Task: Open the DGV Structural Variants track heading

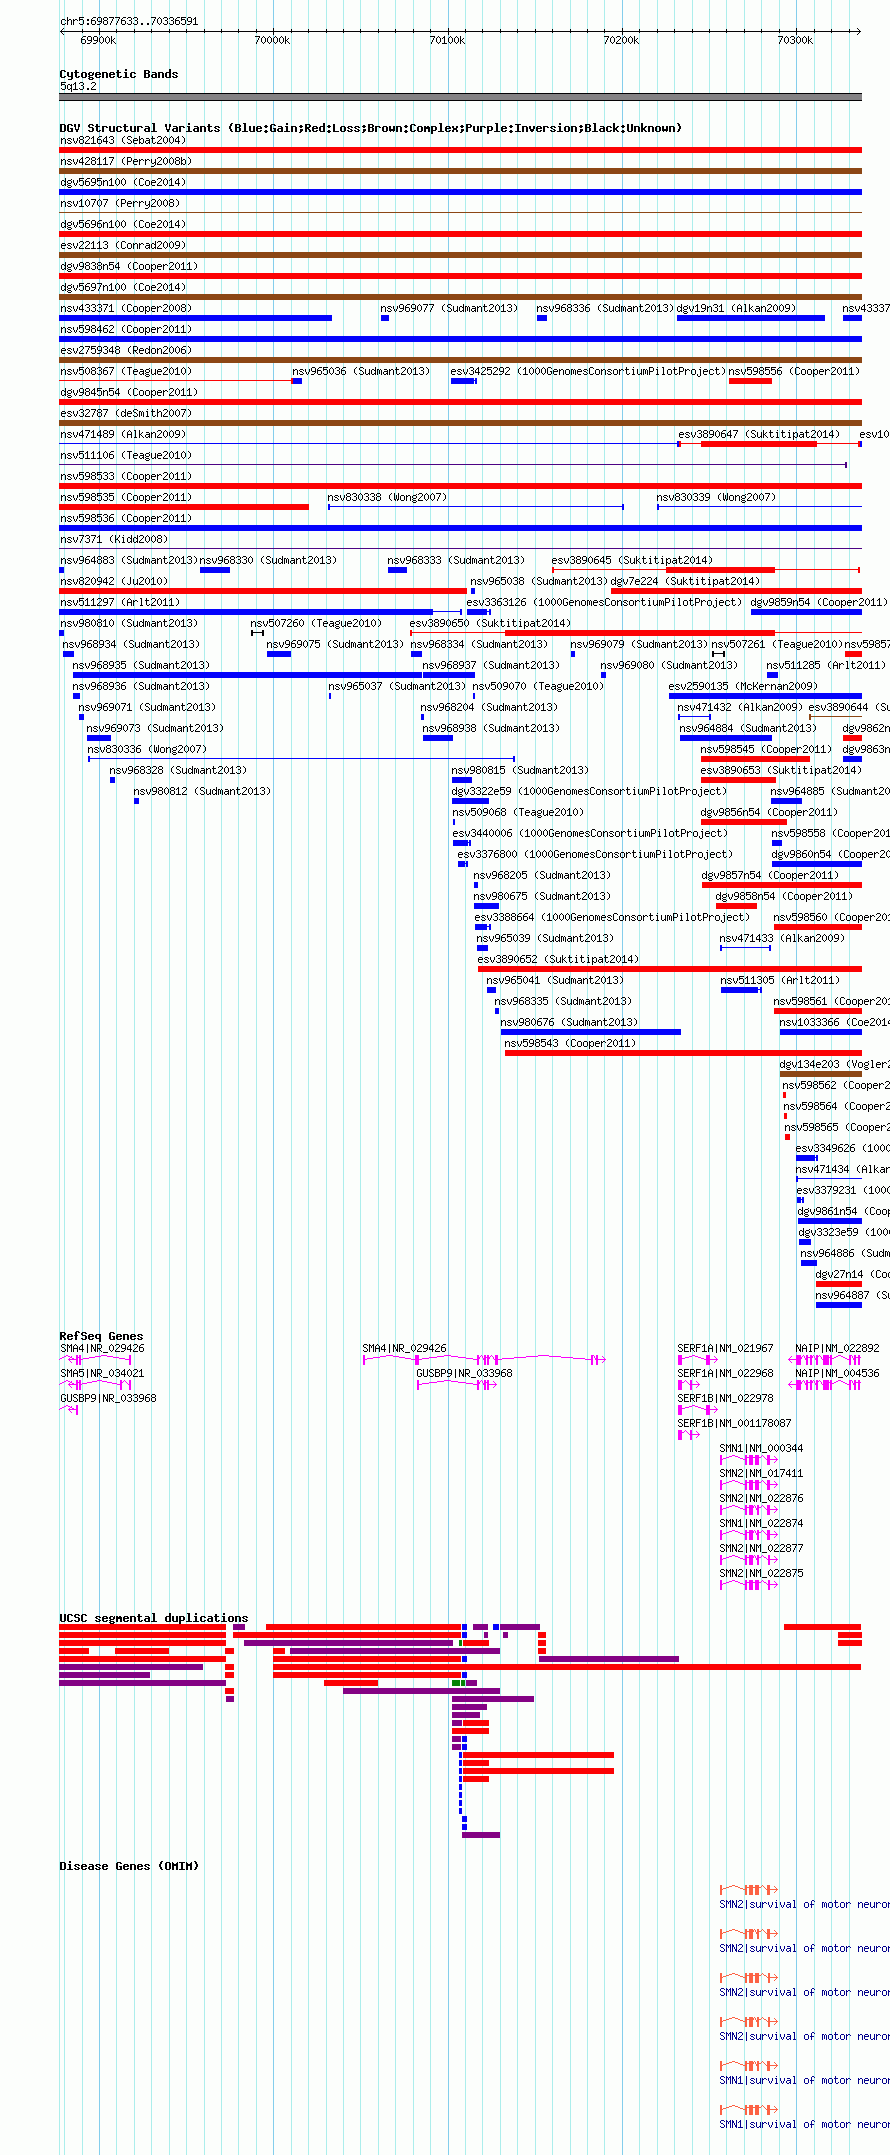Action: tap(370, 128)
